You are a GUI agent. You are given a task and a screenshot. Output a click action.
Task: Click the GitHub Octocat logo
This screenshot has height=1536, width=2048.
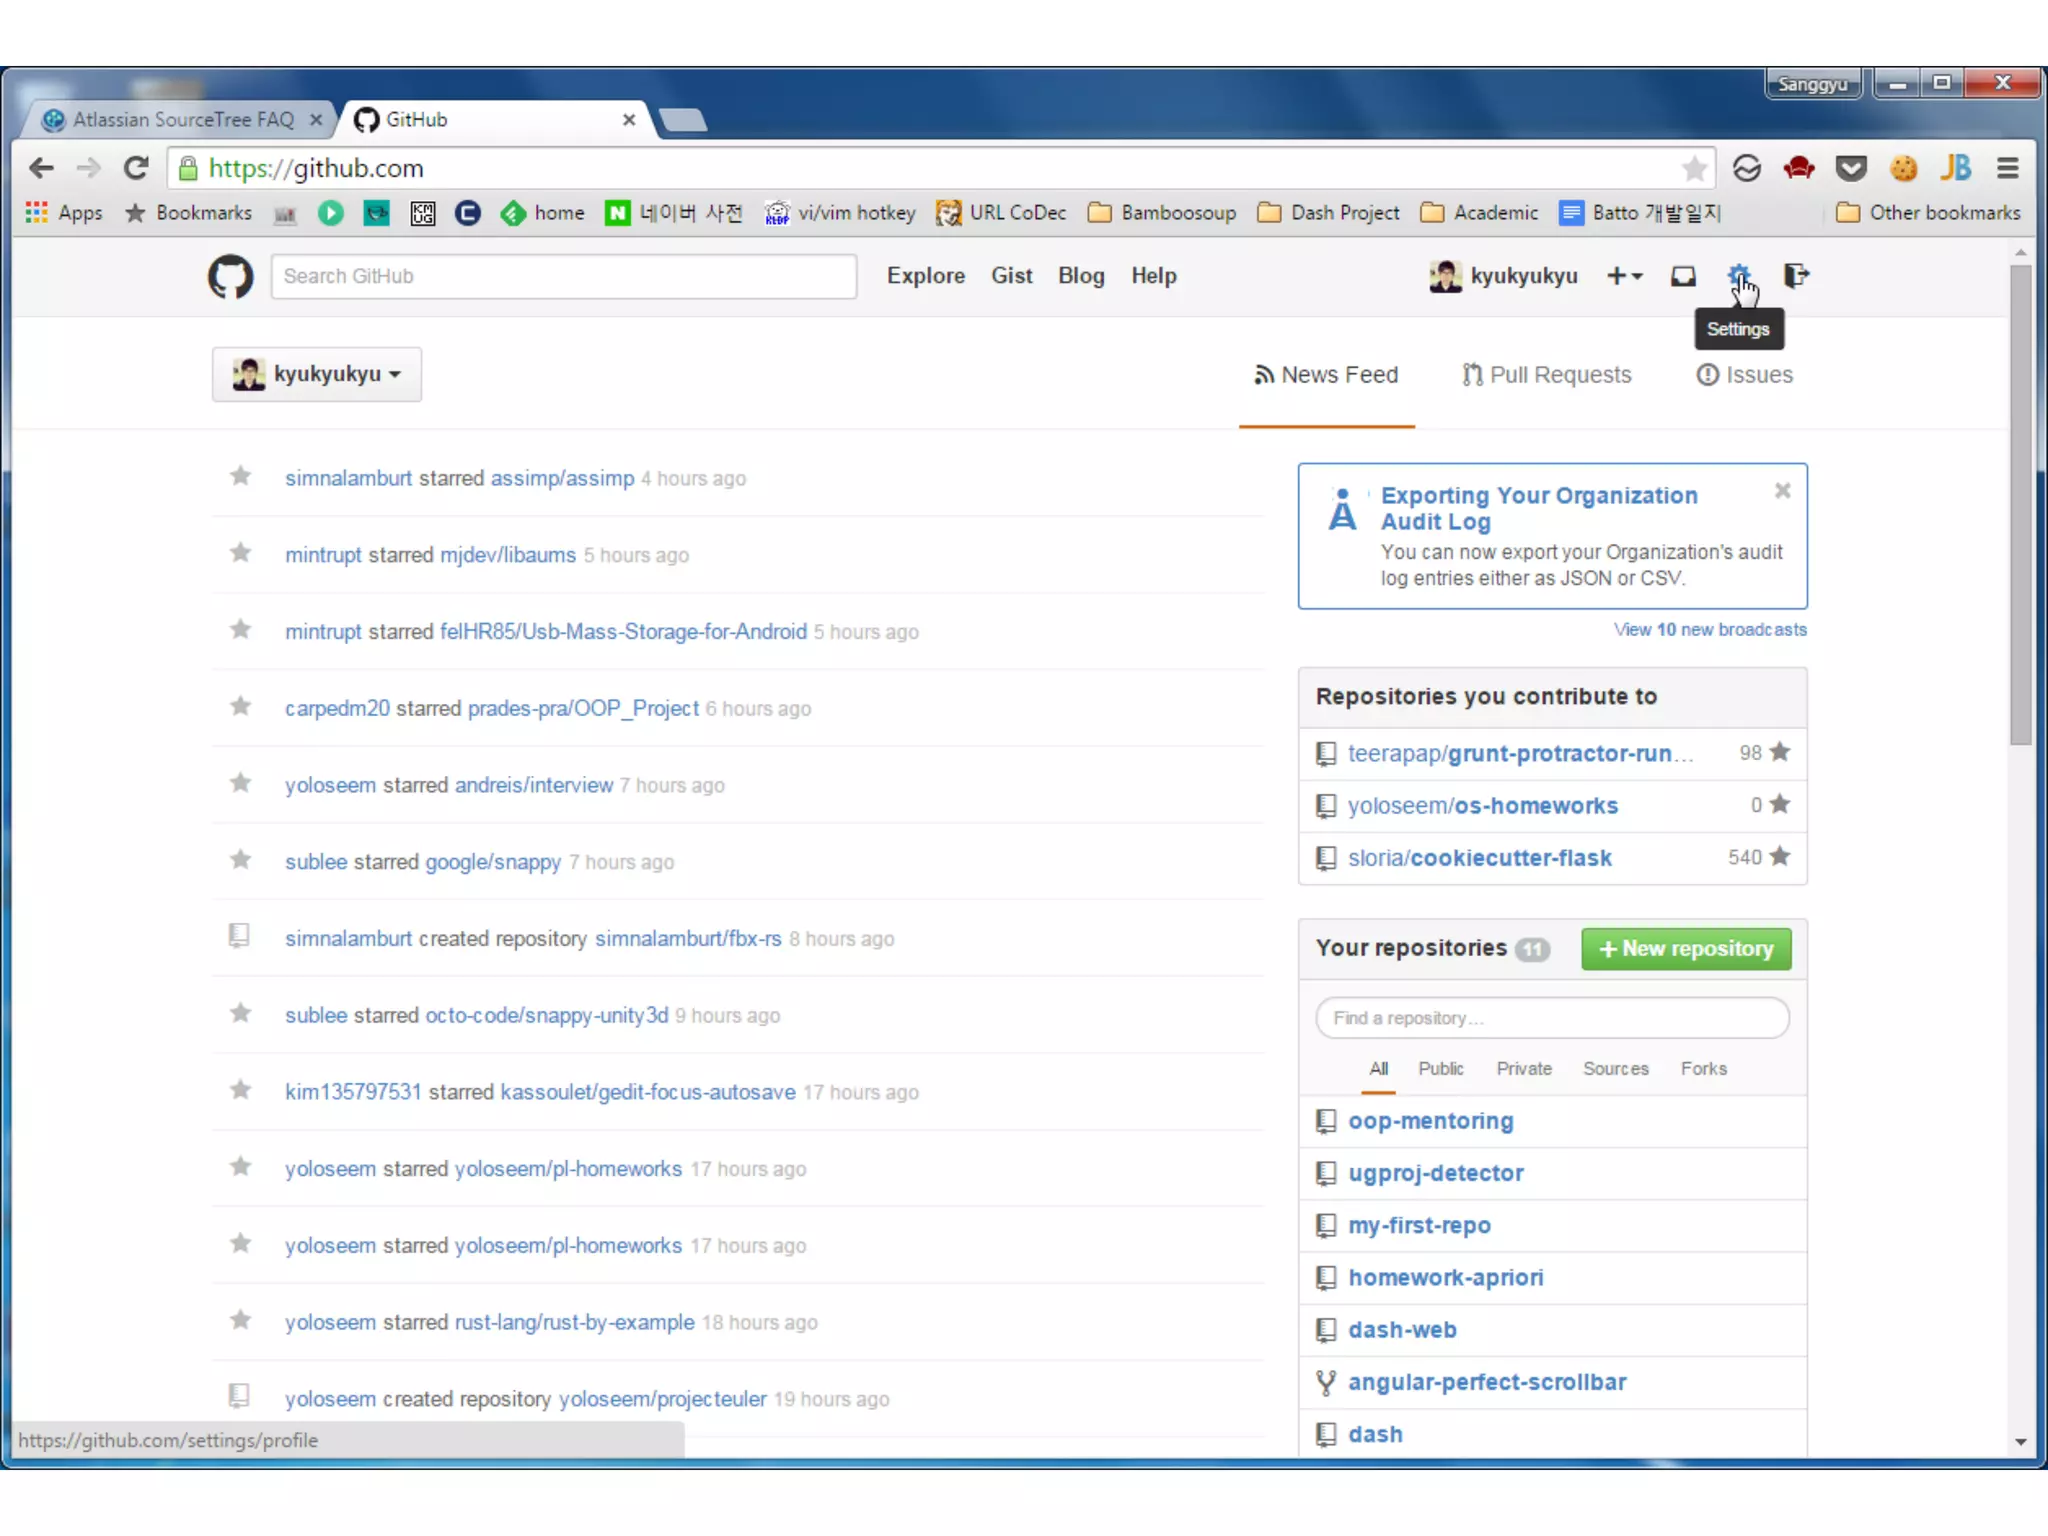(230, 277)
